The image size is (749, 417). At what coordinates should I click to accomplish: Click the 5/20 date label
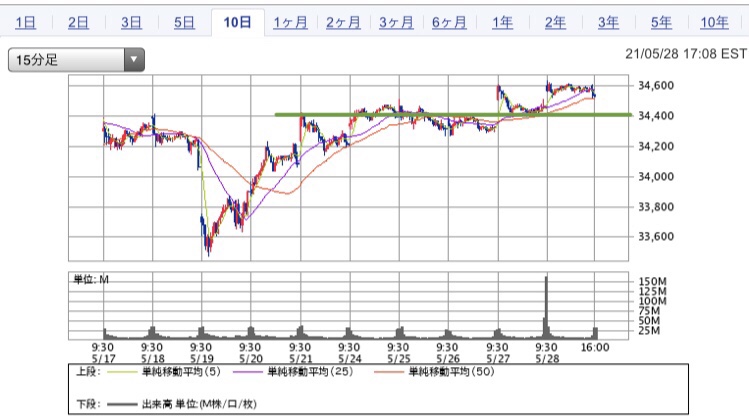click(x=251, y=359)
